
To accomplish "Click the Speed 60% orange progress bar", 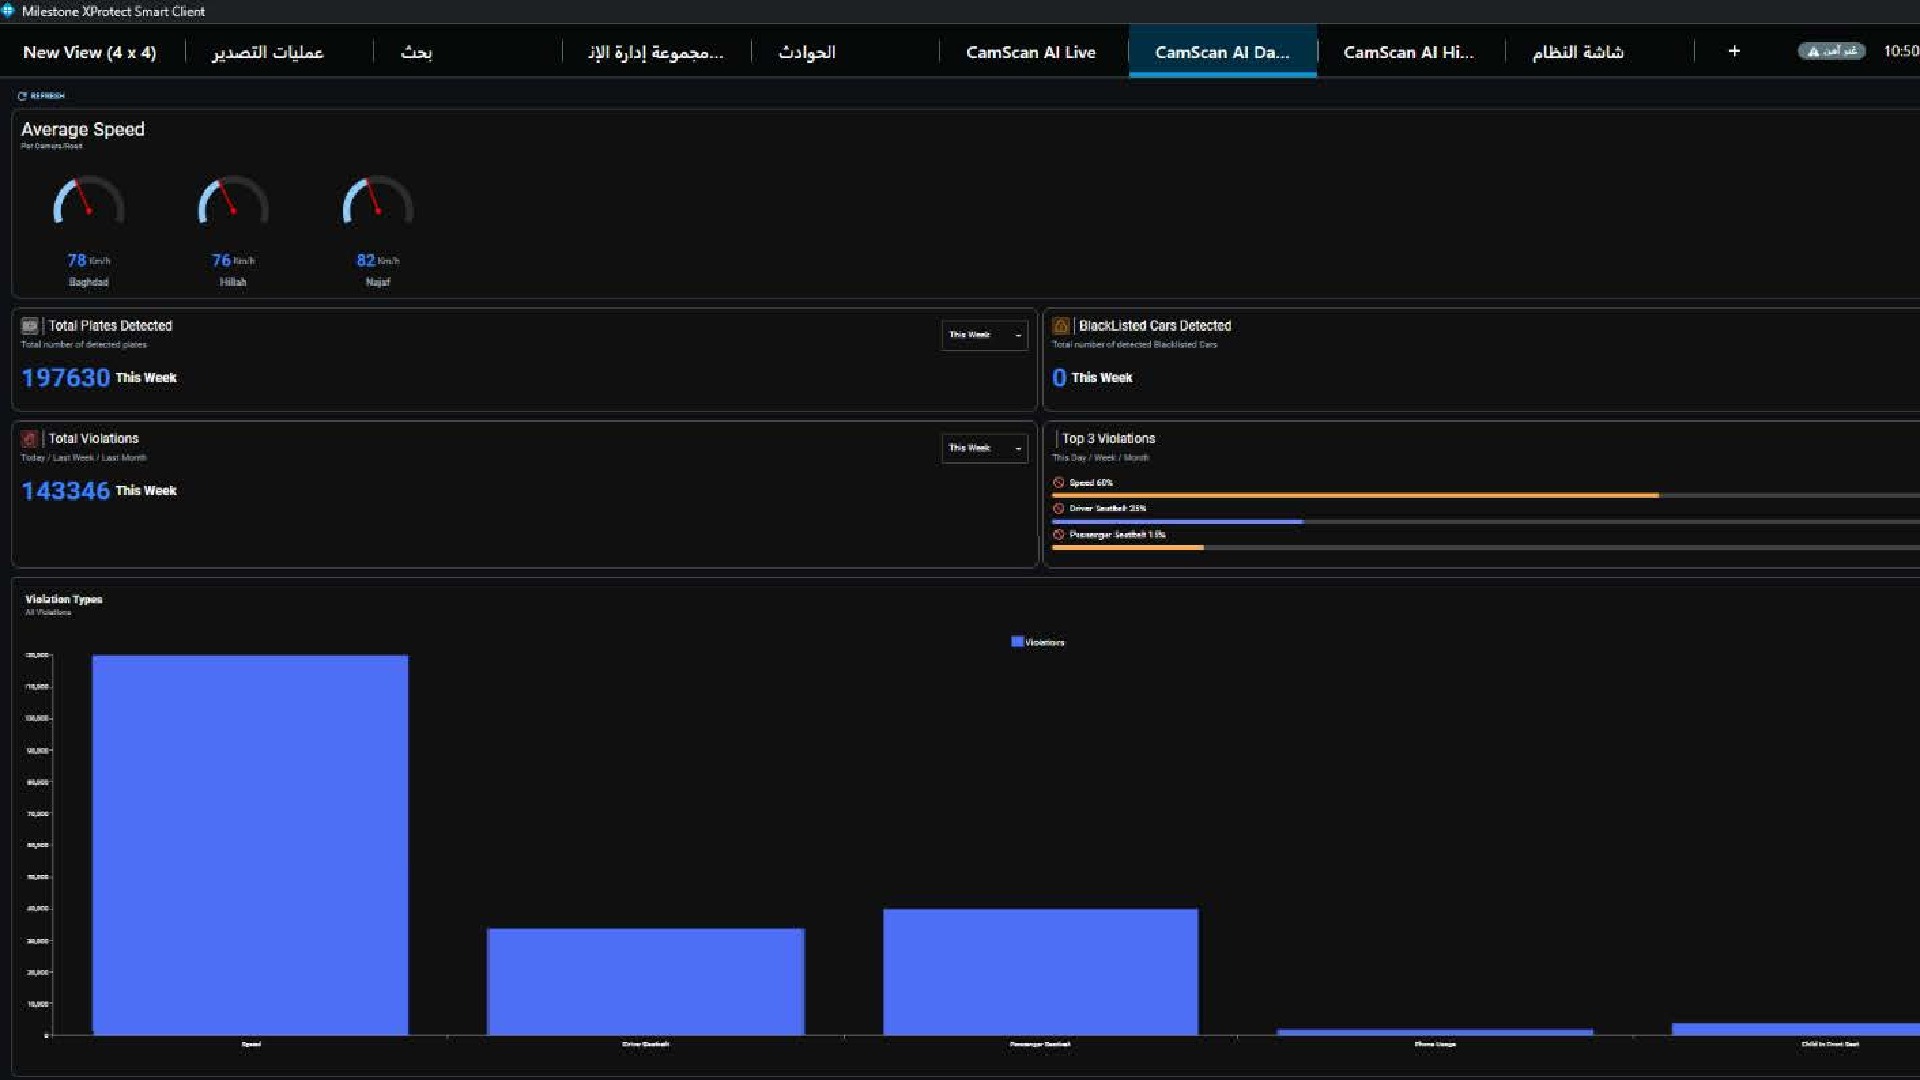I will (x=1355, y=496).
